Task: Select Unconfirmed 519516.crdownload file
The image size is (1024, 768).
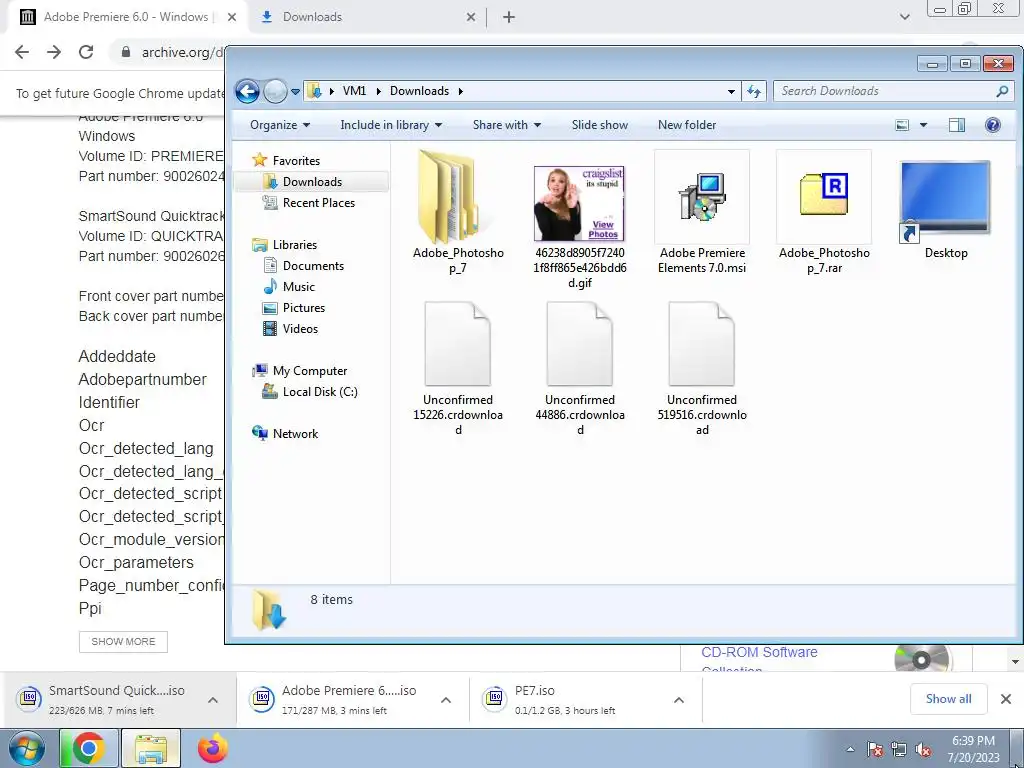Action: 701,368
